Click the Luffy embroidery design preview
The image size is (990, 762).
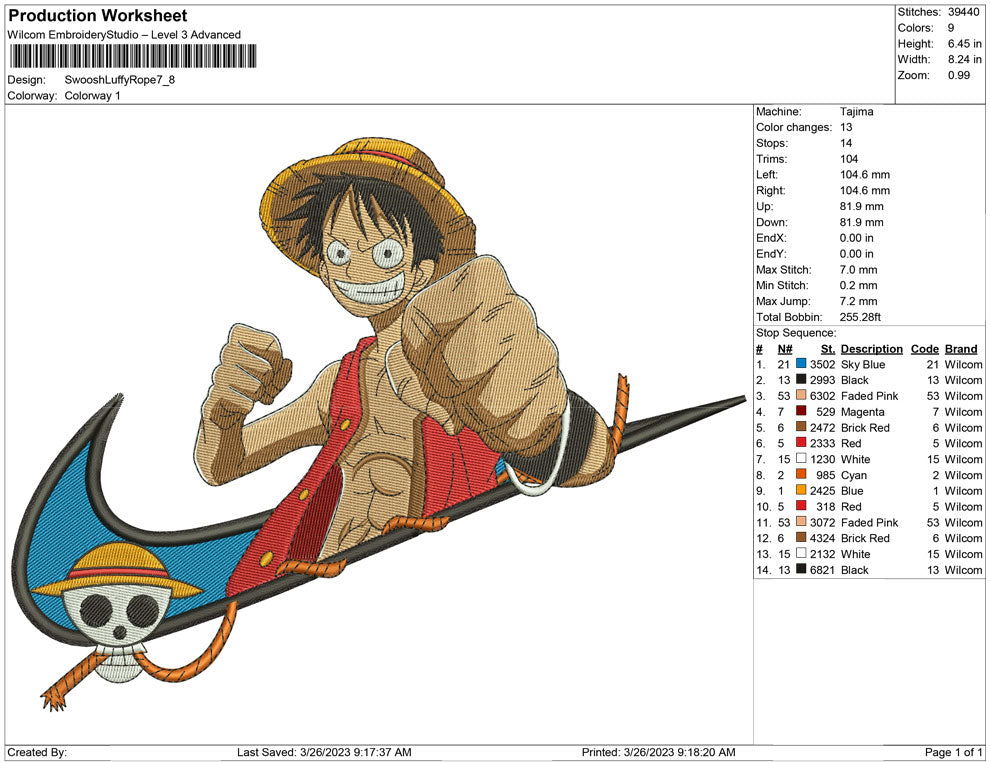[379, 423]
